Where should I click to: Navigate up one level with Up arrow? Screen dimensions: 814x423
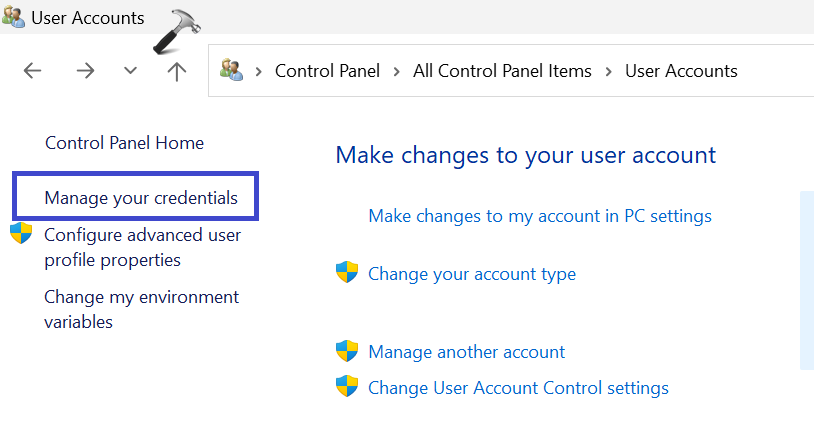click(177, 71)
